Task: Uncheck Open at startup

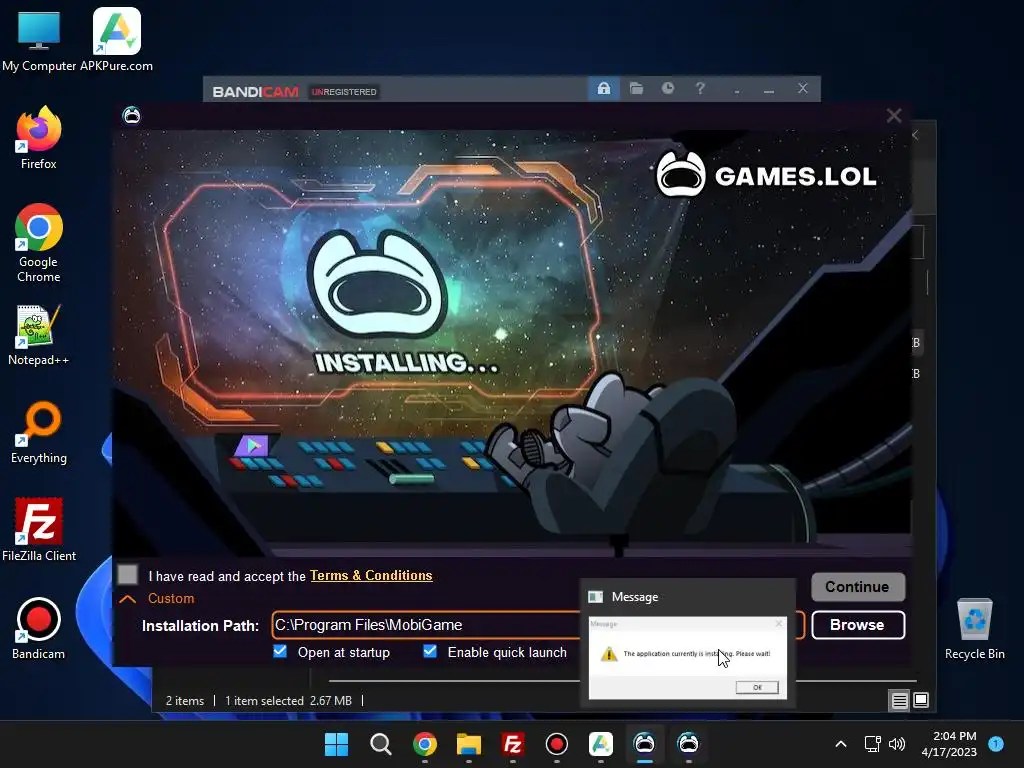Action: pos(280,651)
